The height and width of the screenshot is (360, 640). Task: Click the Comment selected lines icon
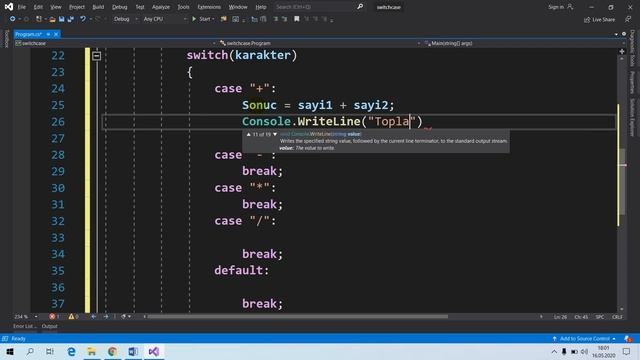pyautogui.click(x=276, y=19)
